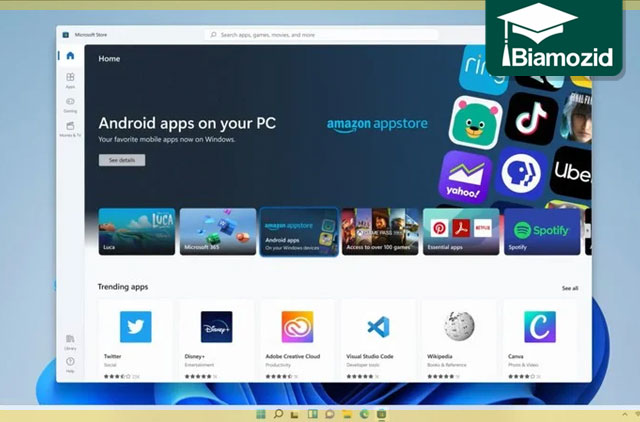Open Help from the sidebar

coord(70,364)
